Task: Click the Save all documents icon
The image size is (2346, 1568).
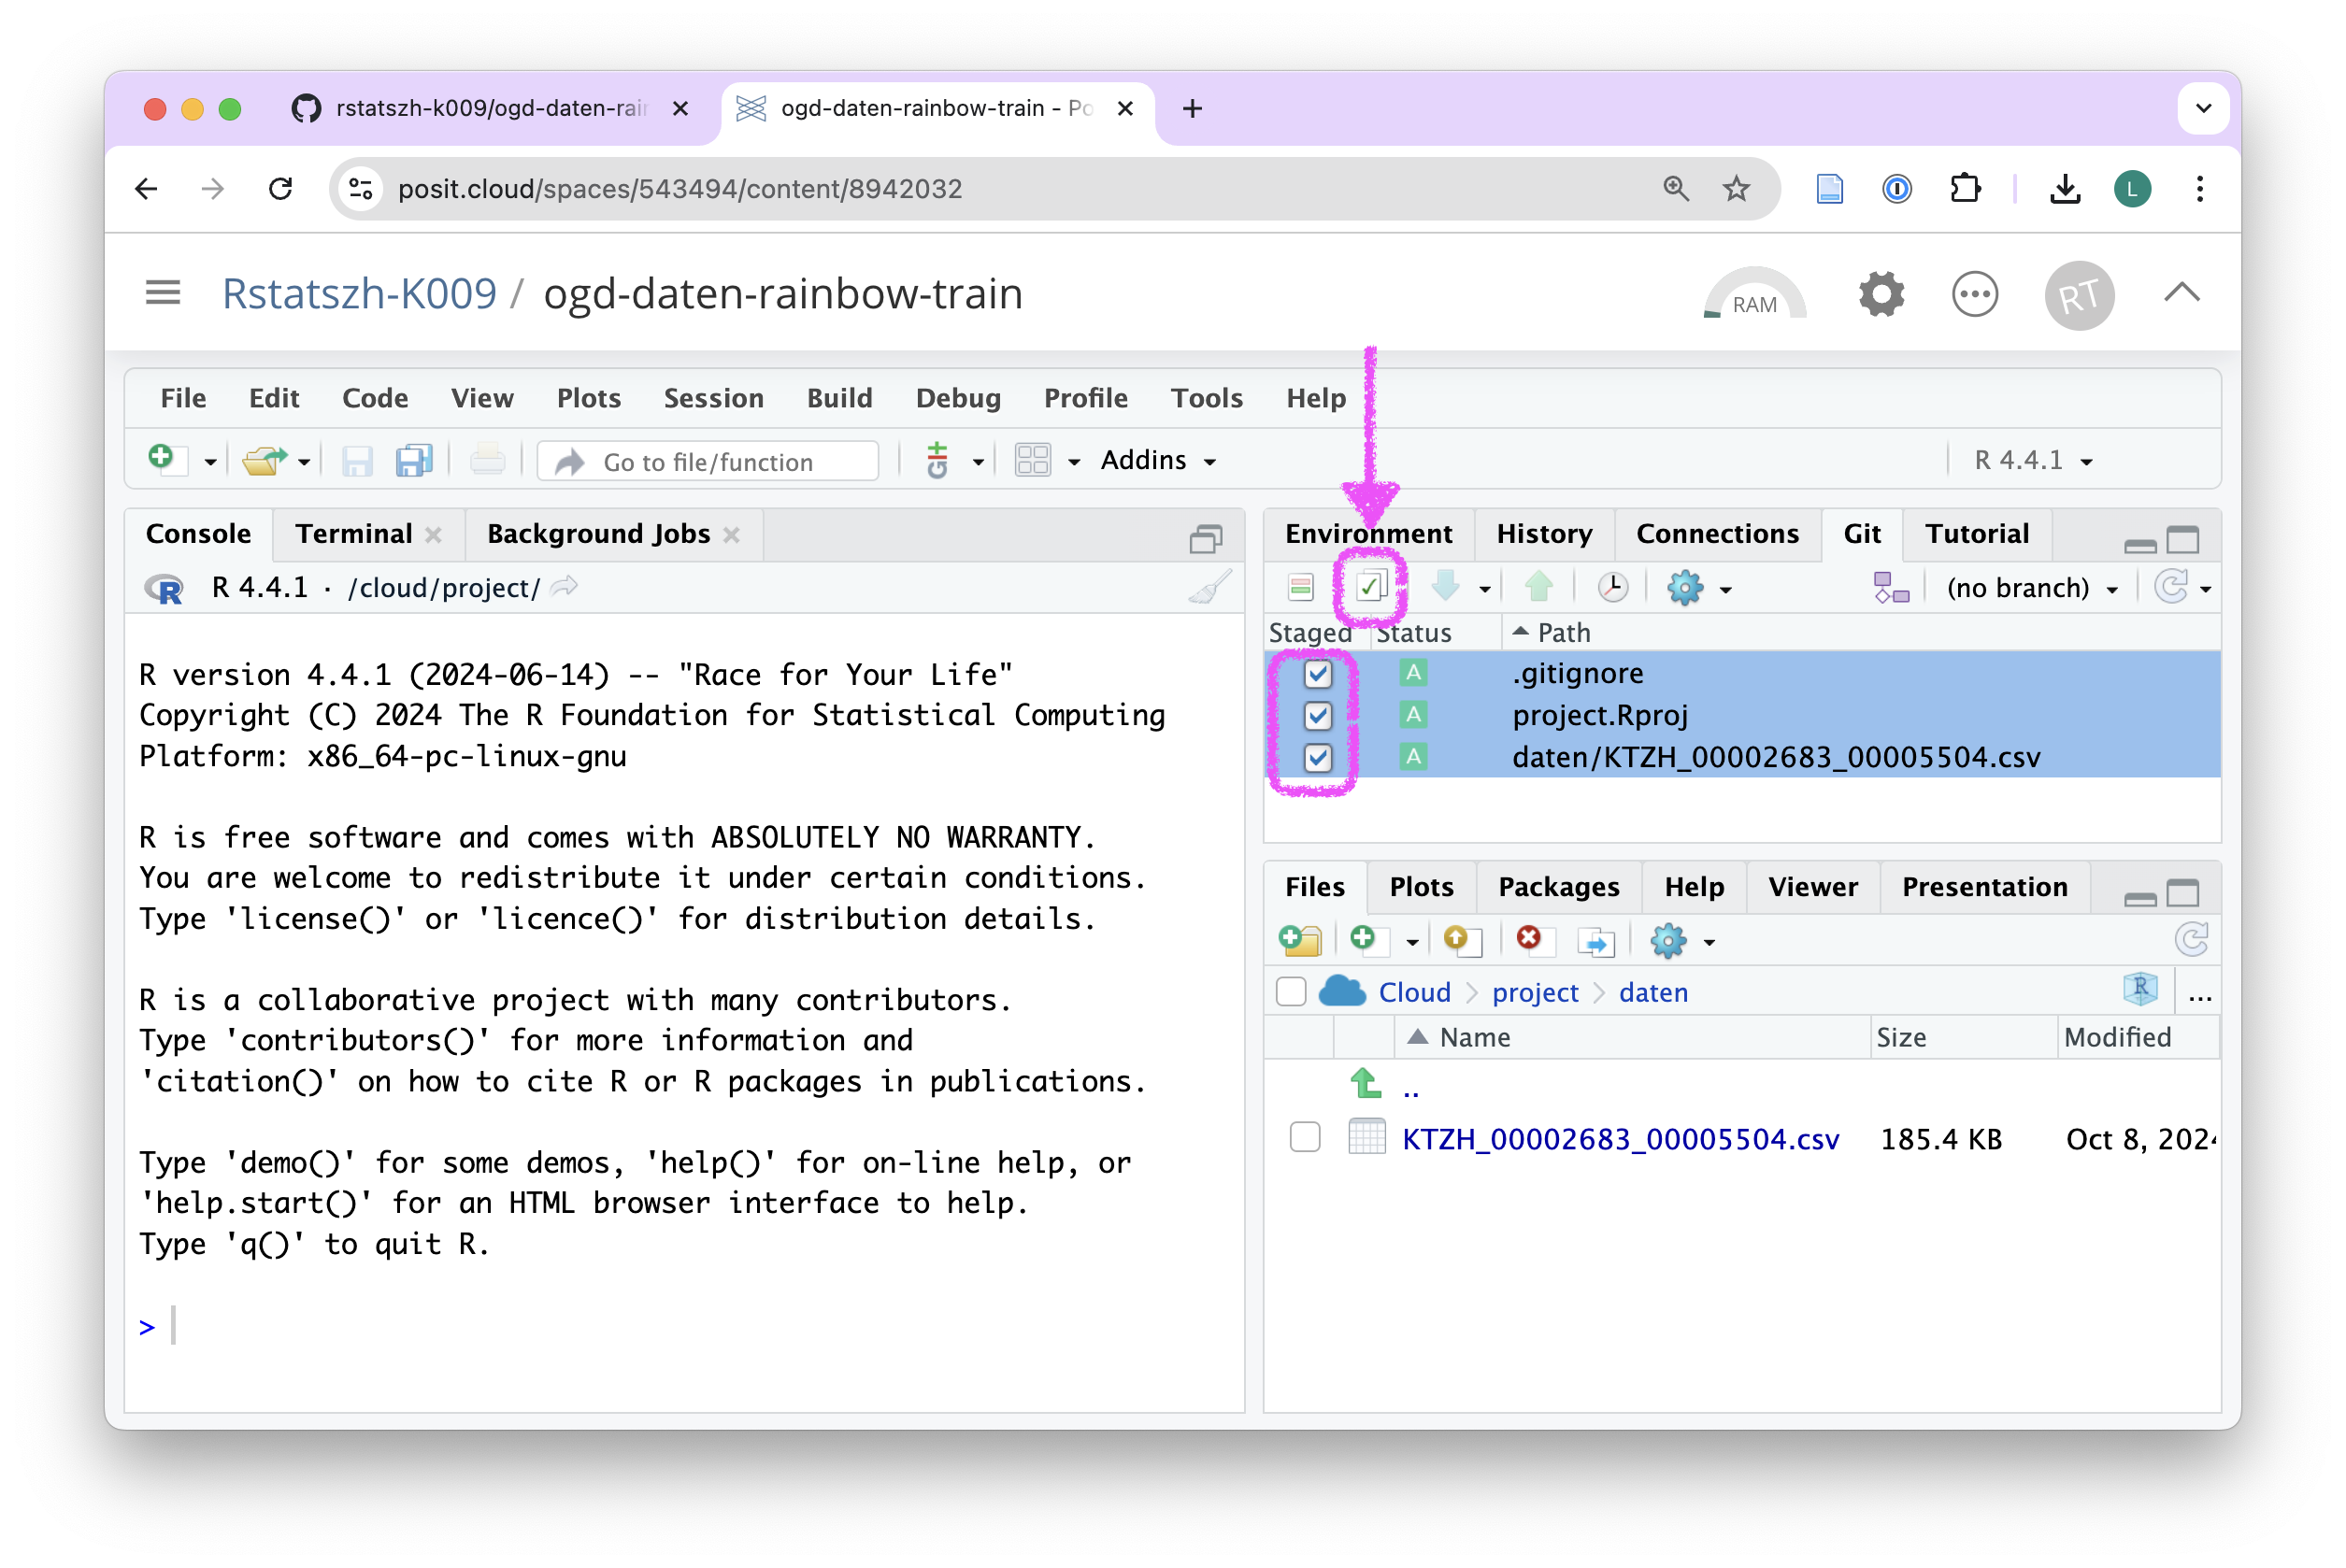Action: 414,461
